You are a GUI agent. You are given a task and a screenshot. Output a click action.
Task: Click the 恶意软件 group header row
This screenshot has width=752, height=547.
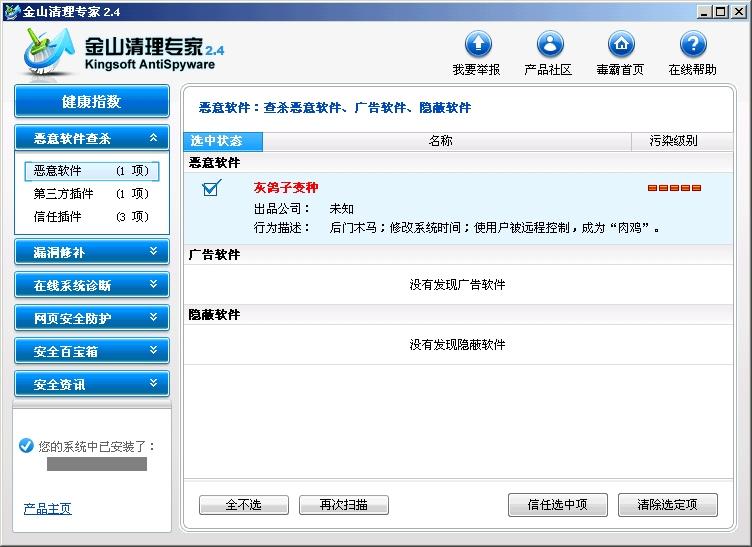[x=458, y=163]
